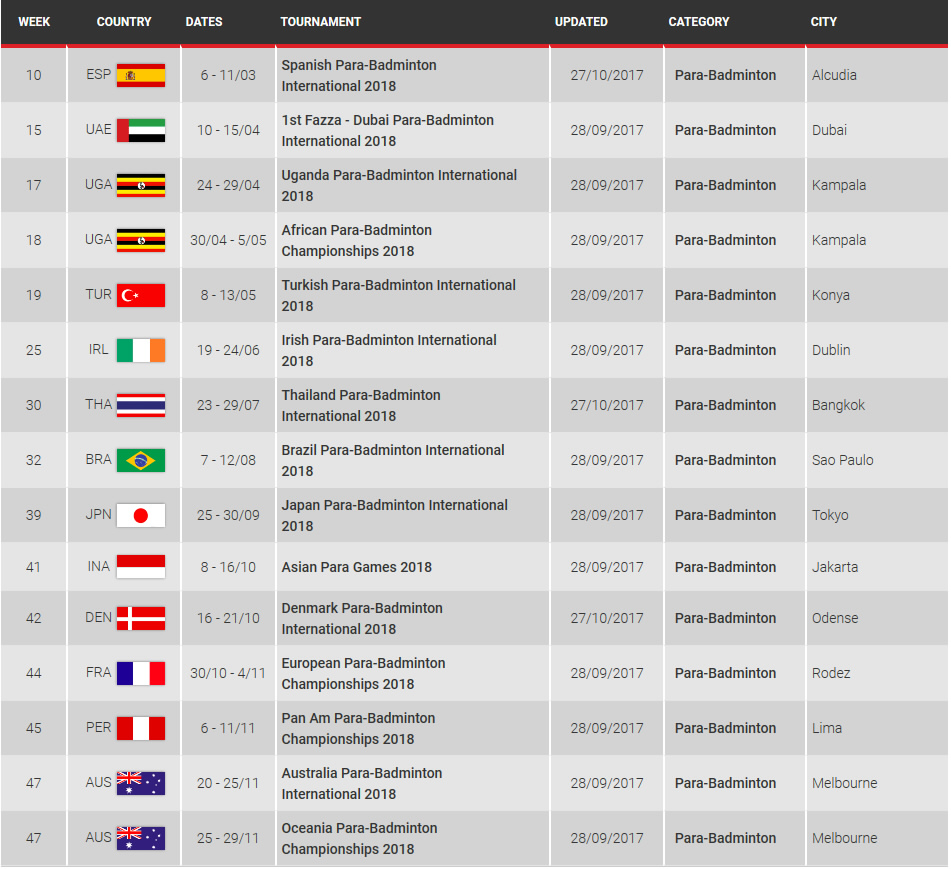Image resolution: width=951 pixels, height=869 pixels.
Task: Click the Peru flag icon
Action: point(141,728)
